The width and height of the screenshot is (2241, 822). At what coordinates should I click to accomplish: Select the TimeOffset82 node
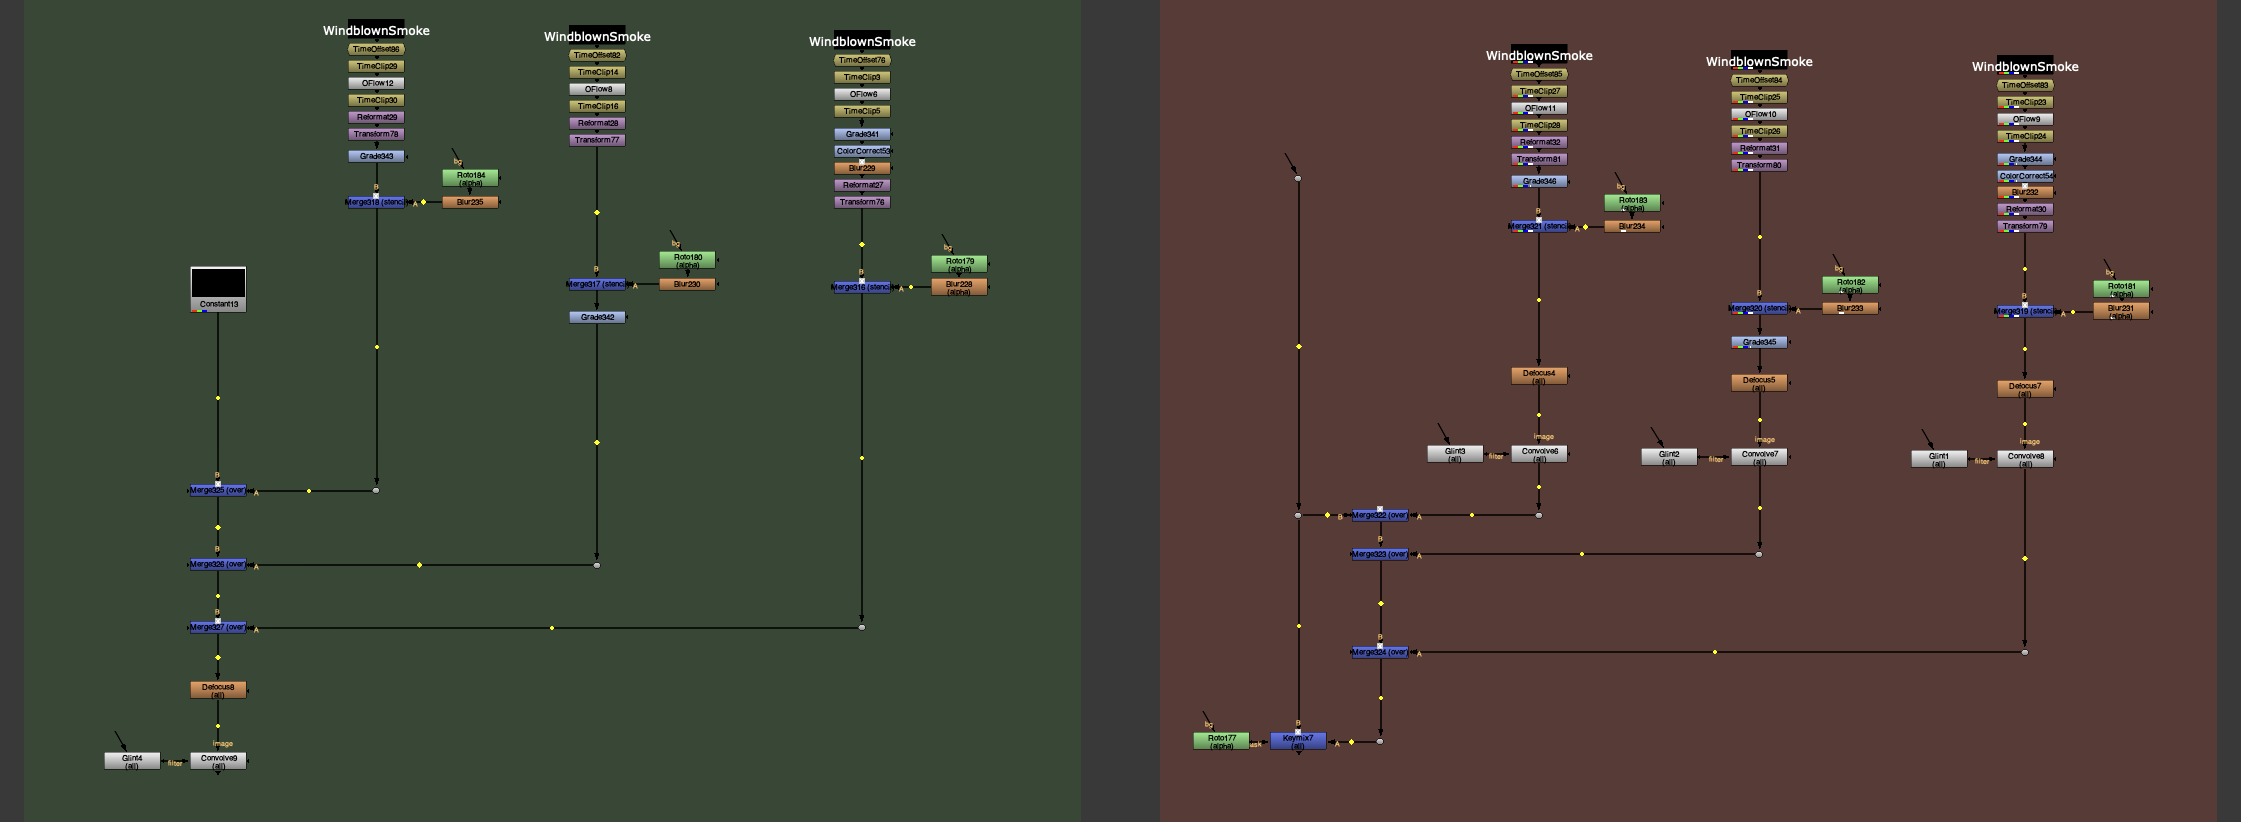click(597, 55)
